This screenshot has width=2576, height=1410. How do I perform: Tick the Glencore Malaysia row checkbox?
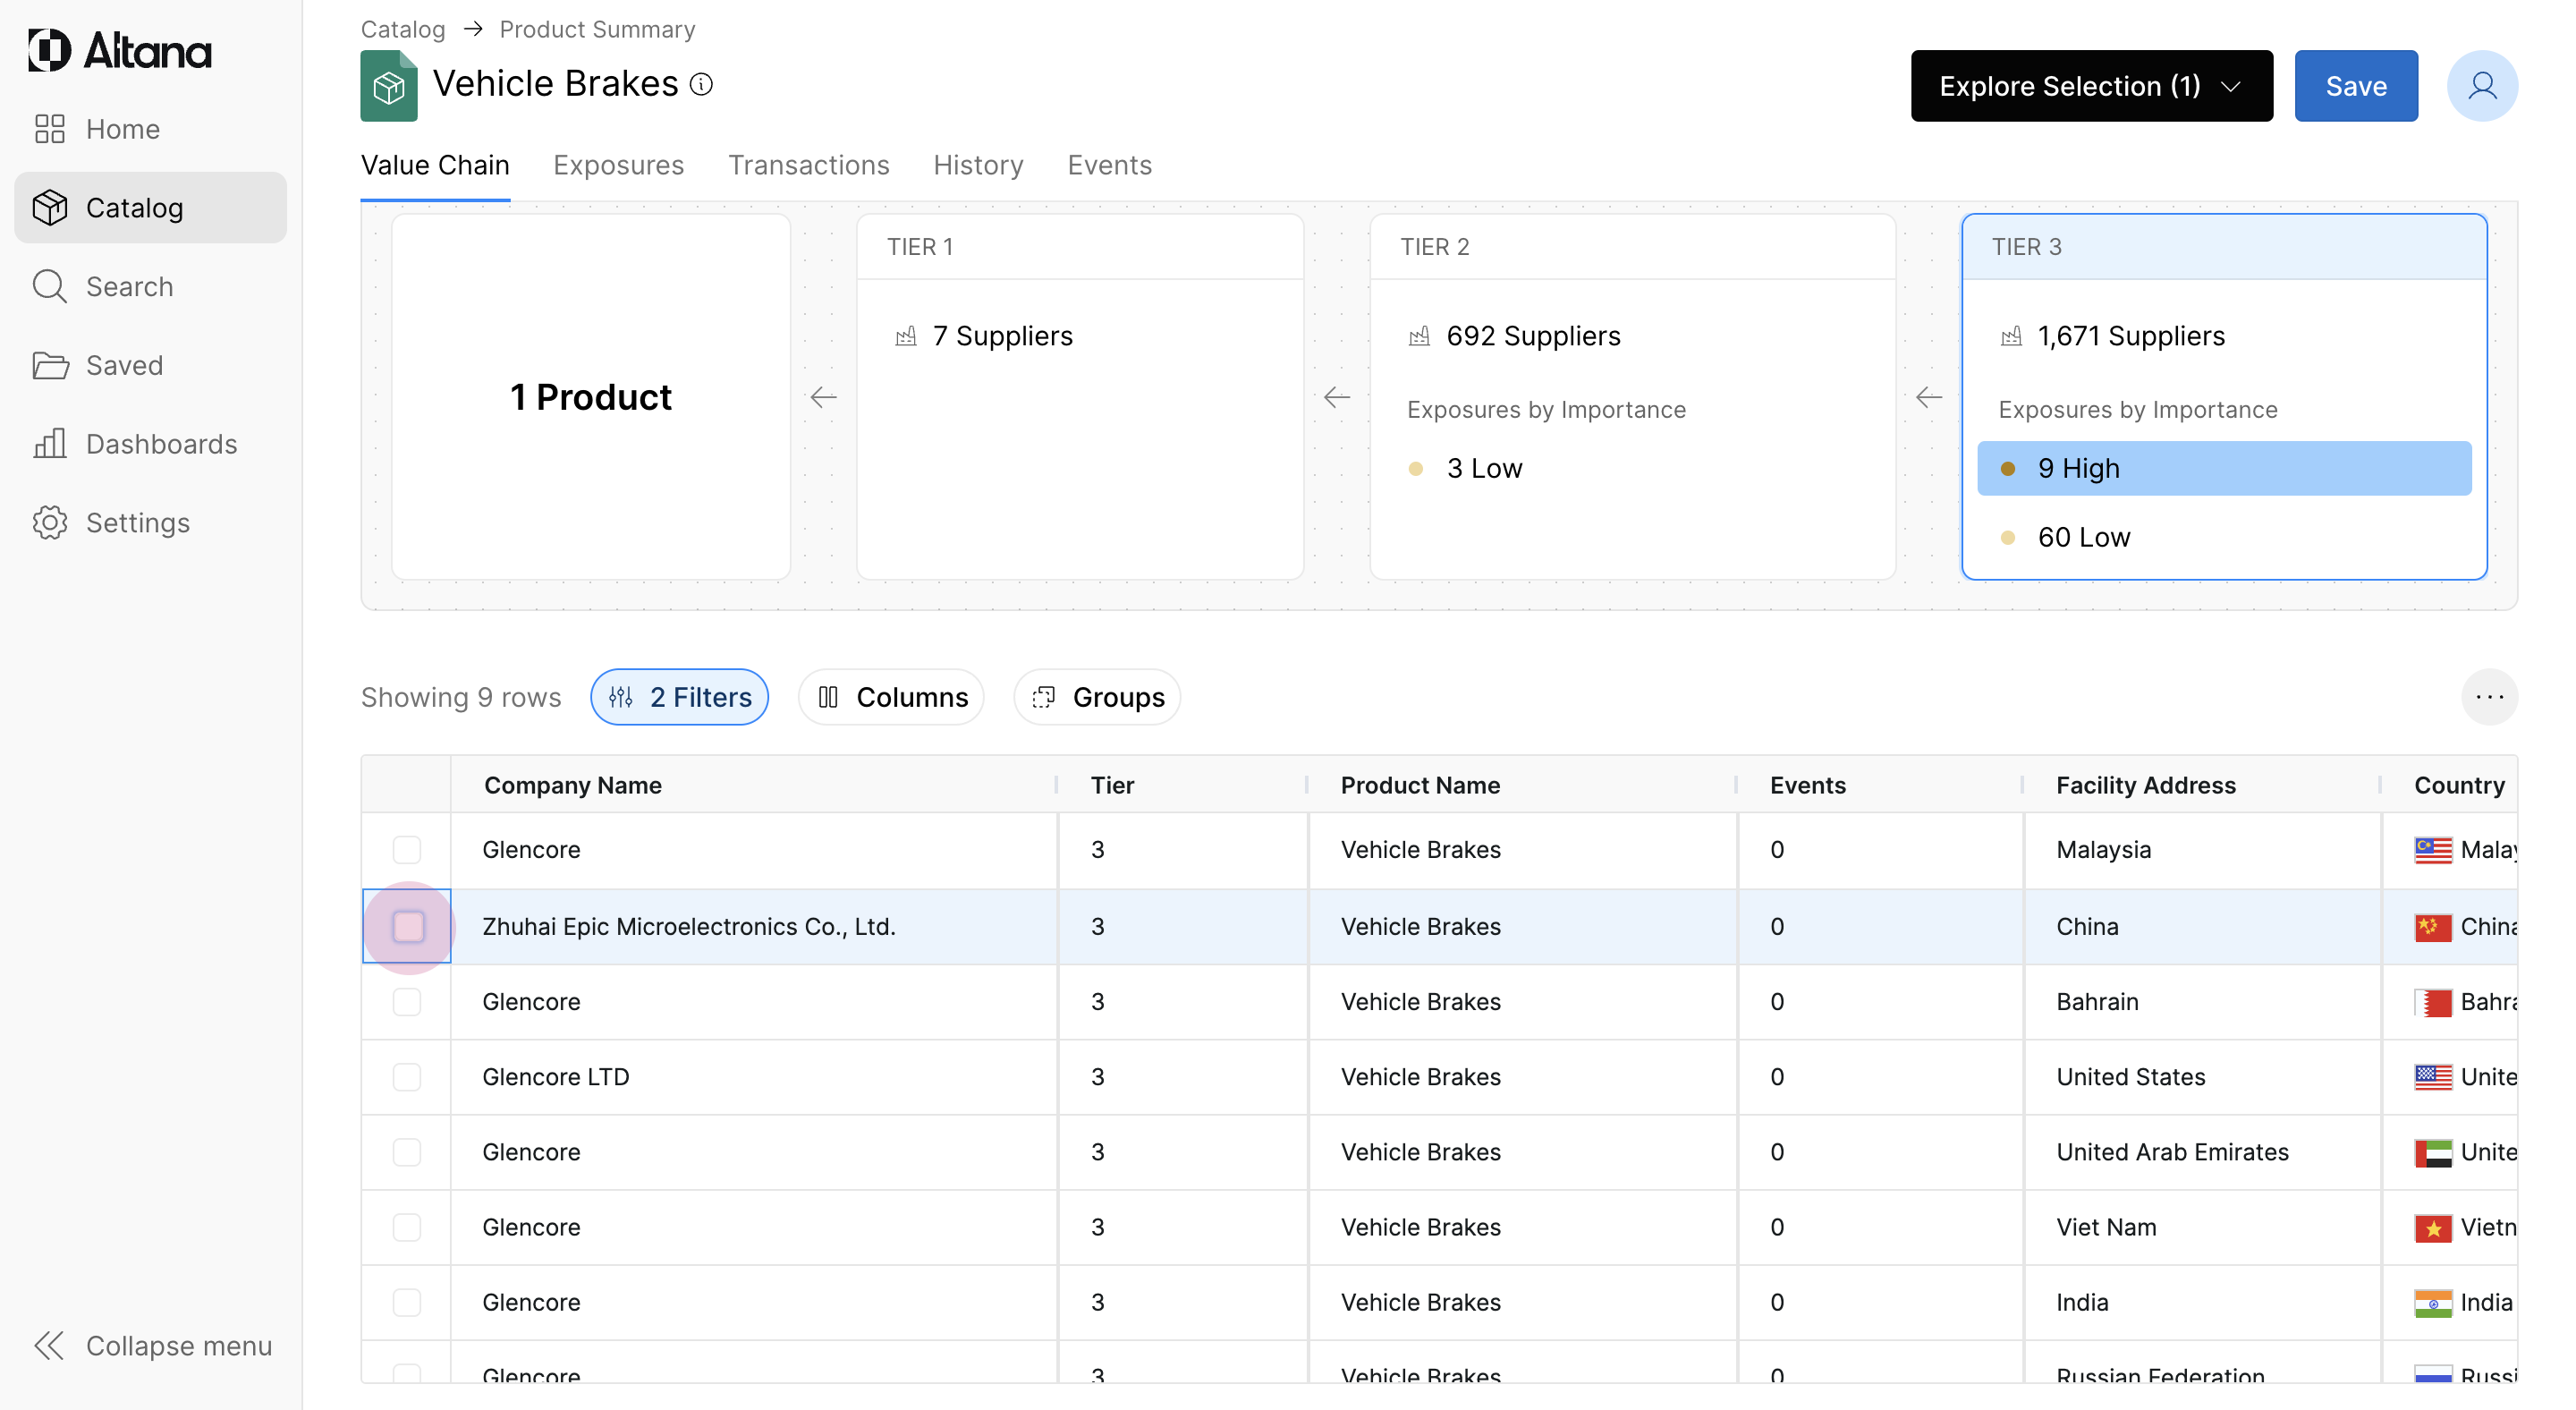407,850
